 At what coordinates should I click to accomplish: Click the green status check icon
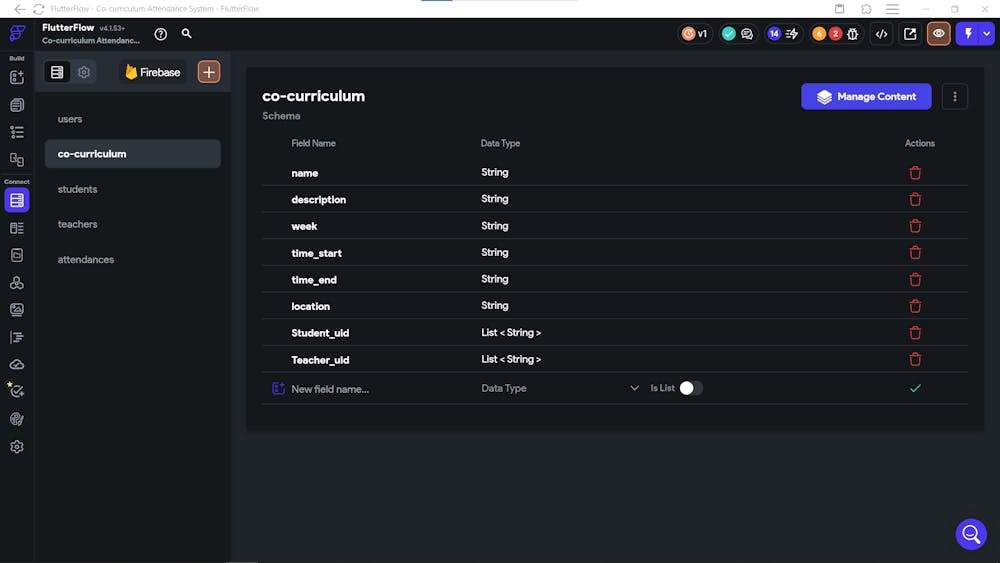(728, 34)
